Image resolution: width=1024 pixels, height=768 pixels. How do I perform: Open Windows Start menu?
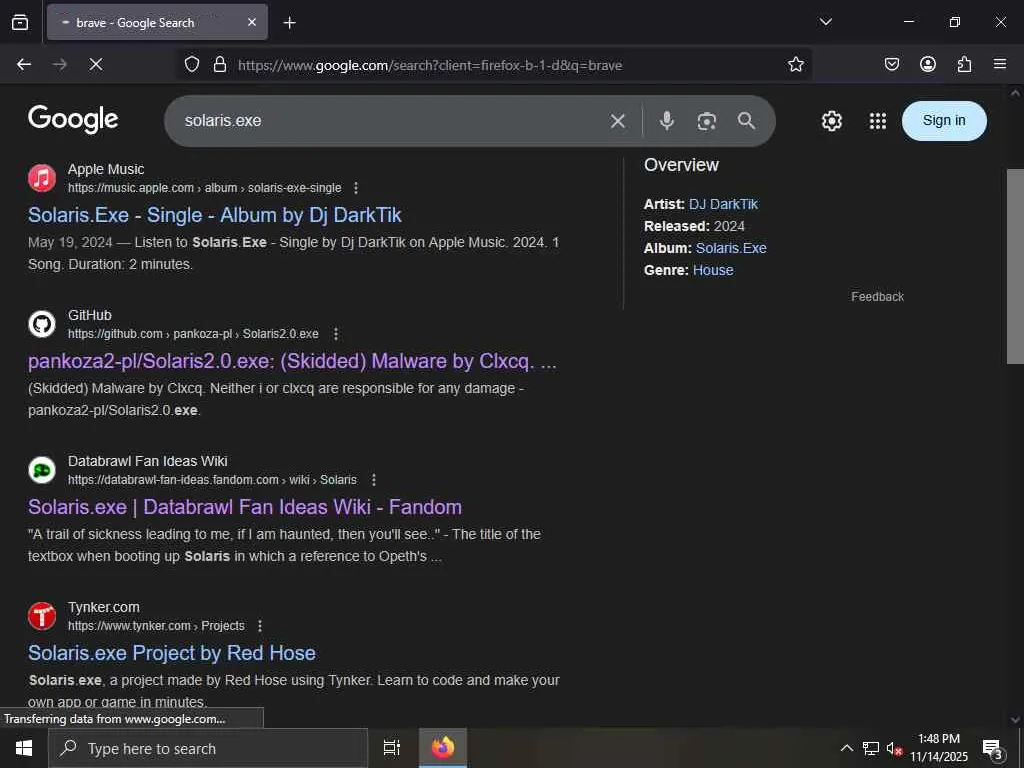tap(24, 748)
